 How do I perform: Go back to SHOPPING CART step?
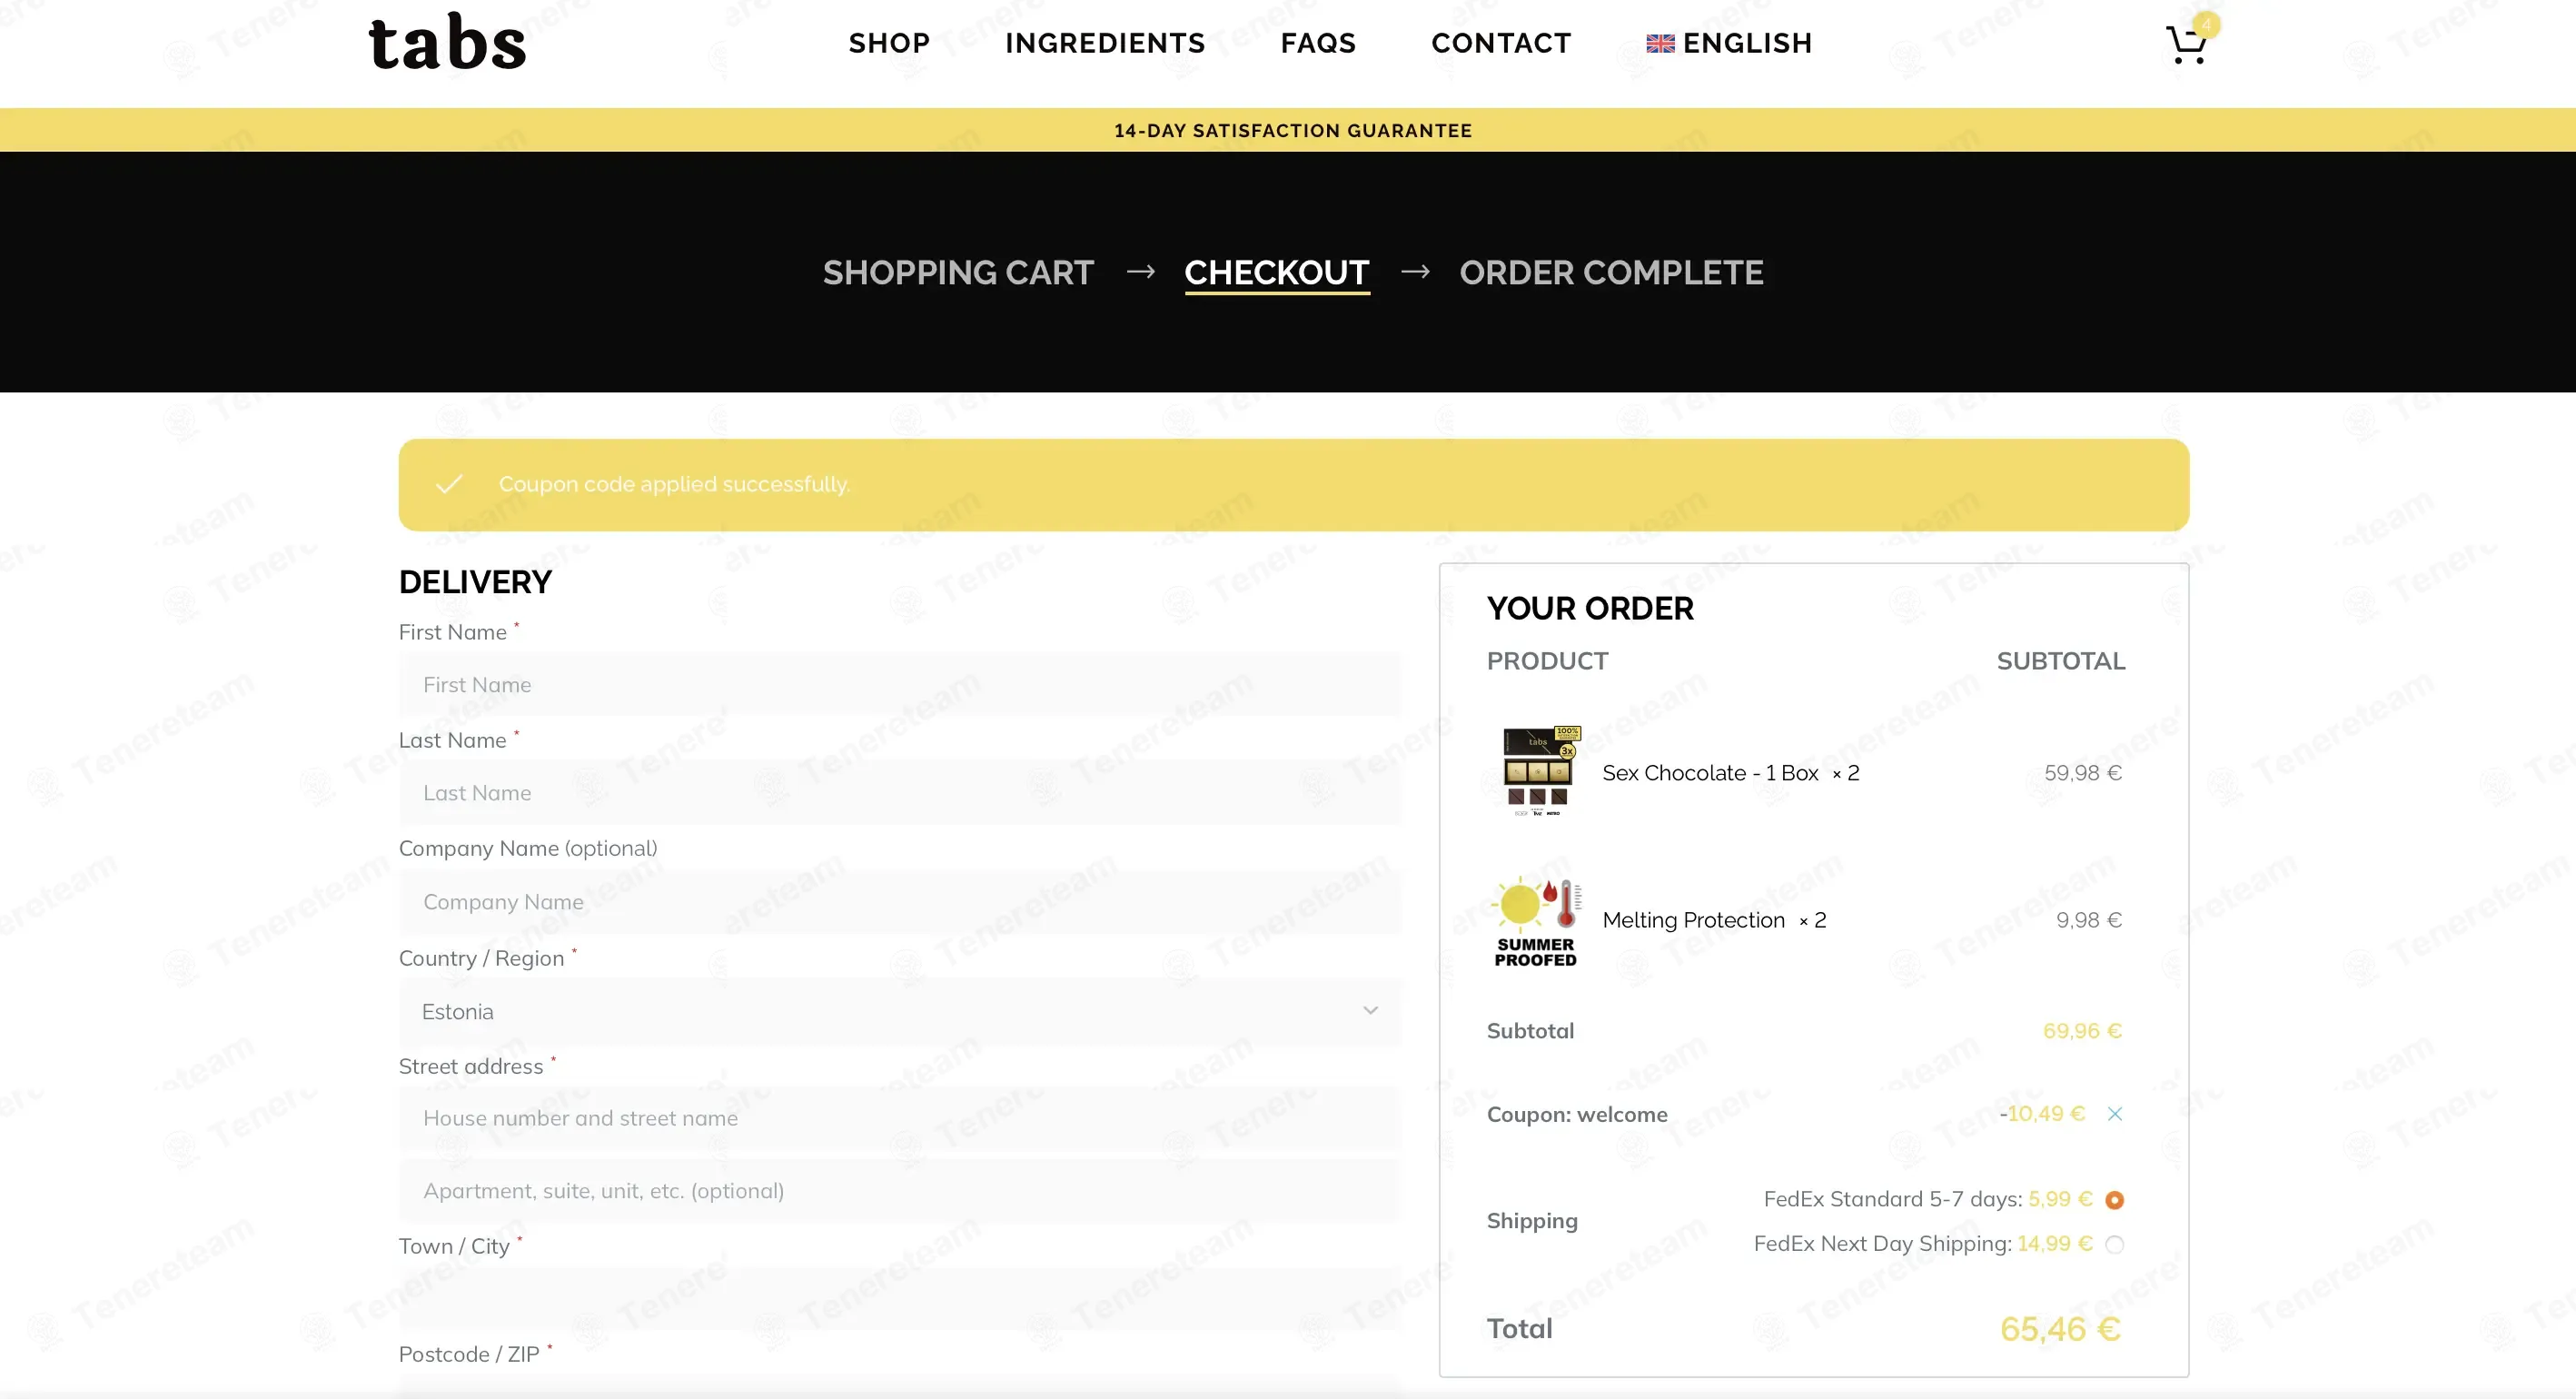[x=958, y=272]
